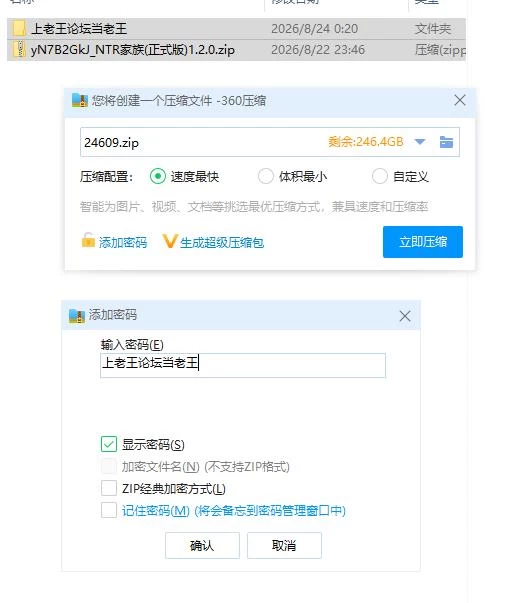Expand the save path dropdown arrow

click(x=420, y=142)
